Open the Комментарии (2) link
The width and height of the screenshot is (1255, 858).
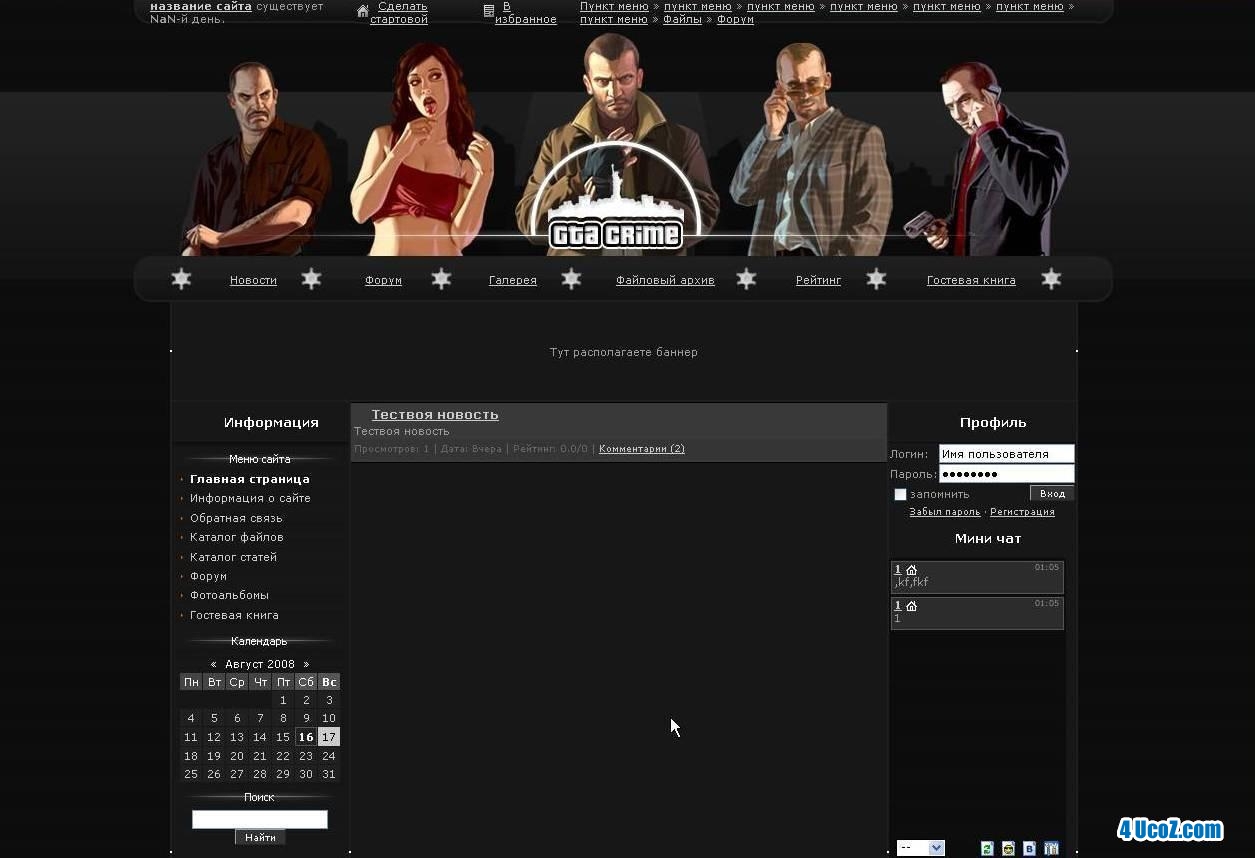642,449
